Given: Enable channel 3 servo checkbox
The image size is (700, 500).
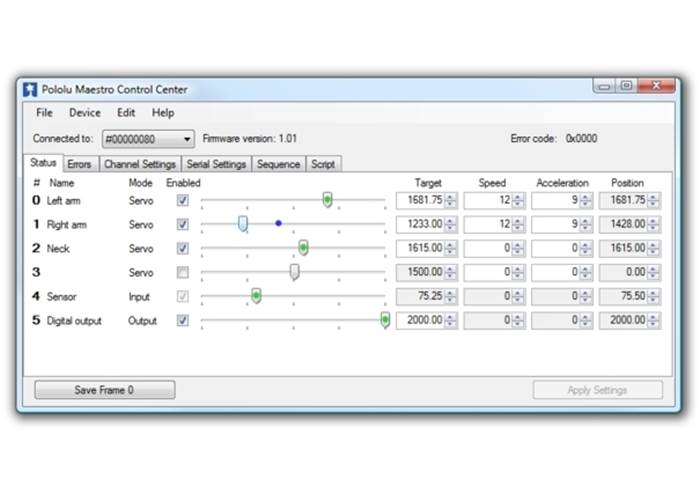Looking at the screenshot, I should (x=182, y=272).
